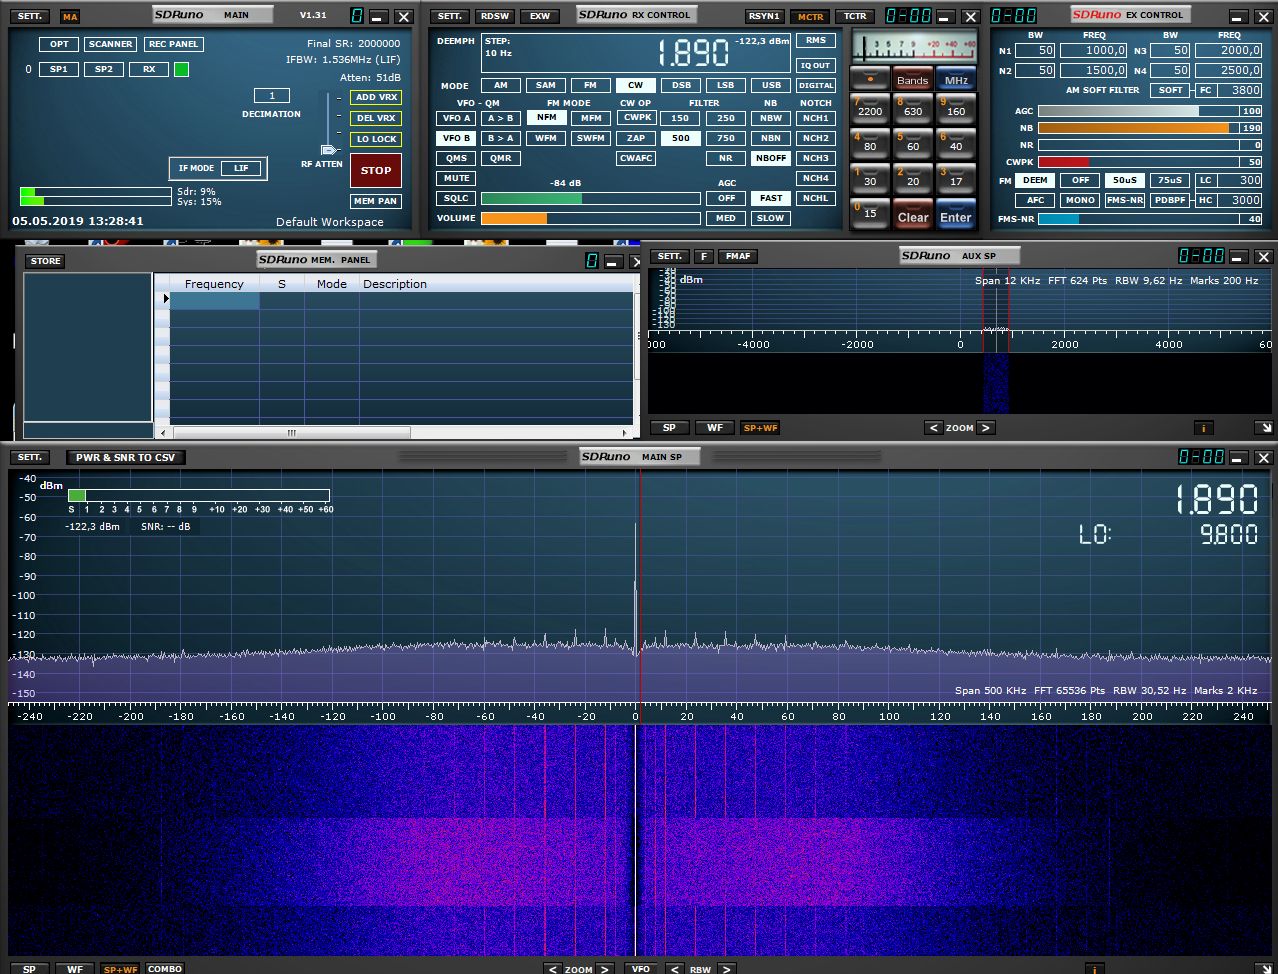
Task: Click the analog S-meter gauge
Action: (915, 47)
